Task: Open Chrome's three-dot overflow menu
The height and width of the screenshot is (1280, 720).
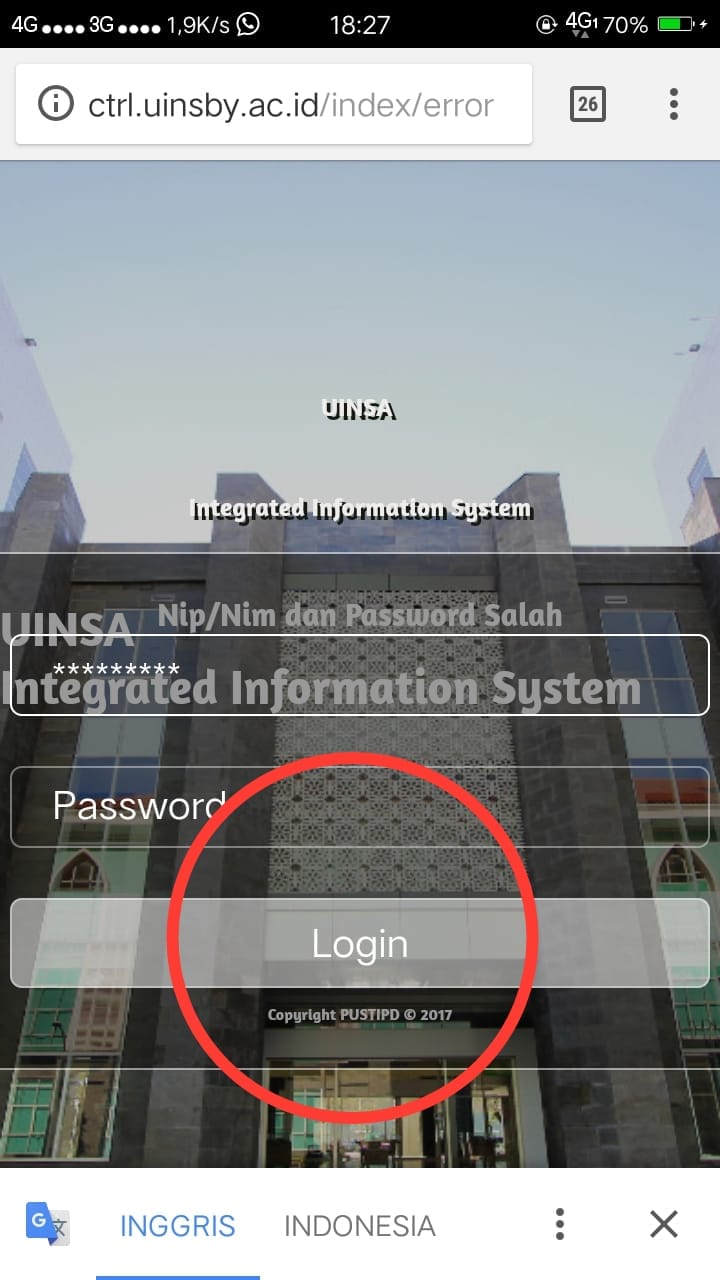Action: [x=674, y=104]
